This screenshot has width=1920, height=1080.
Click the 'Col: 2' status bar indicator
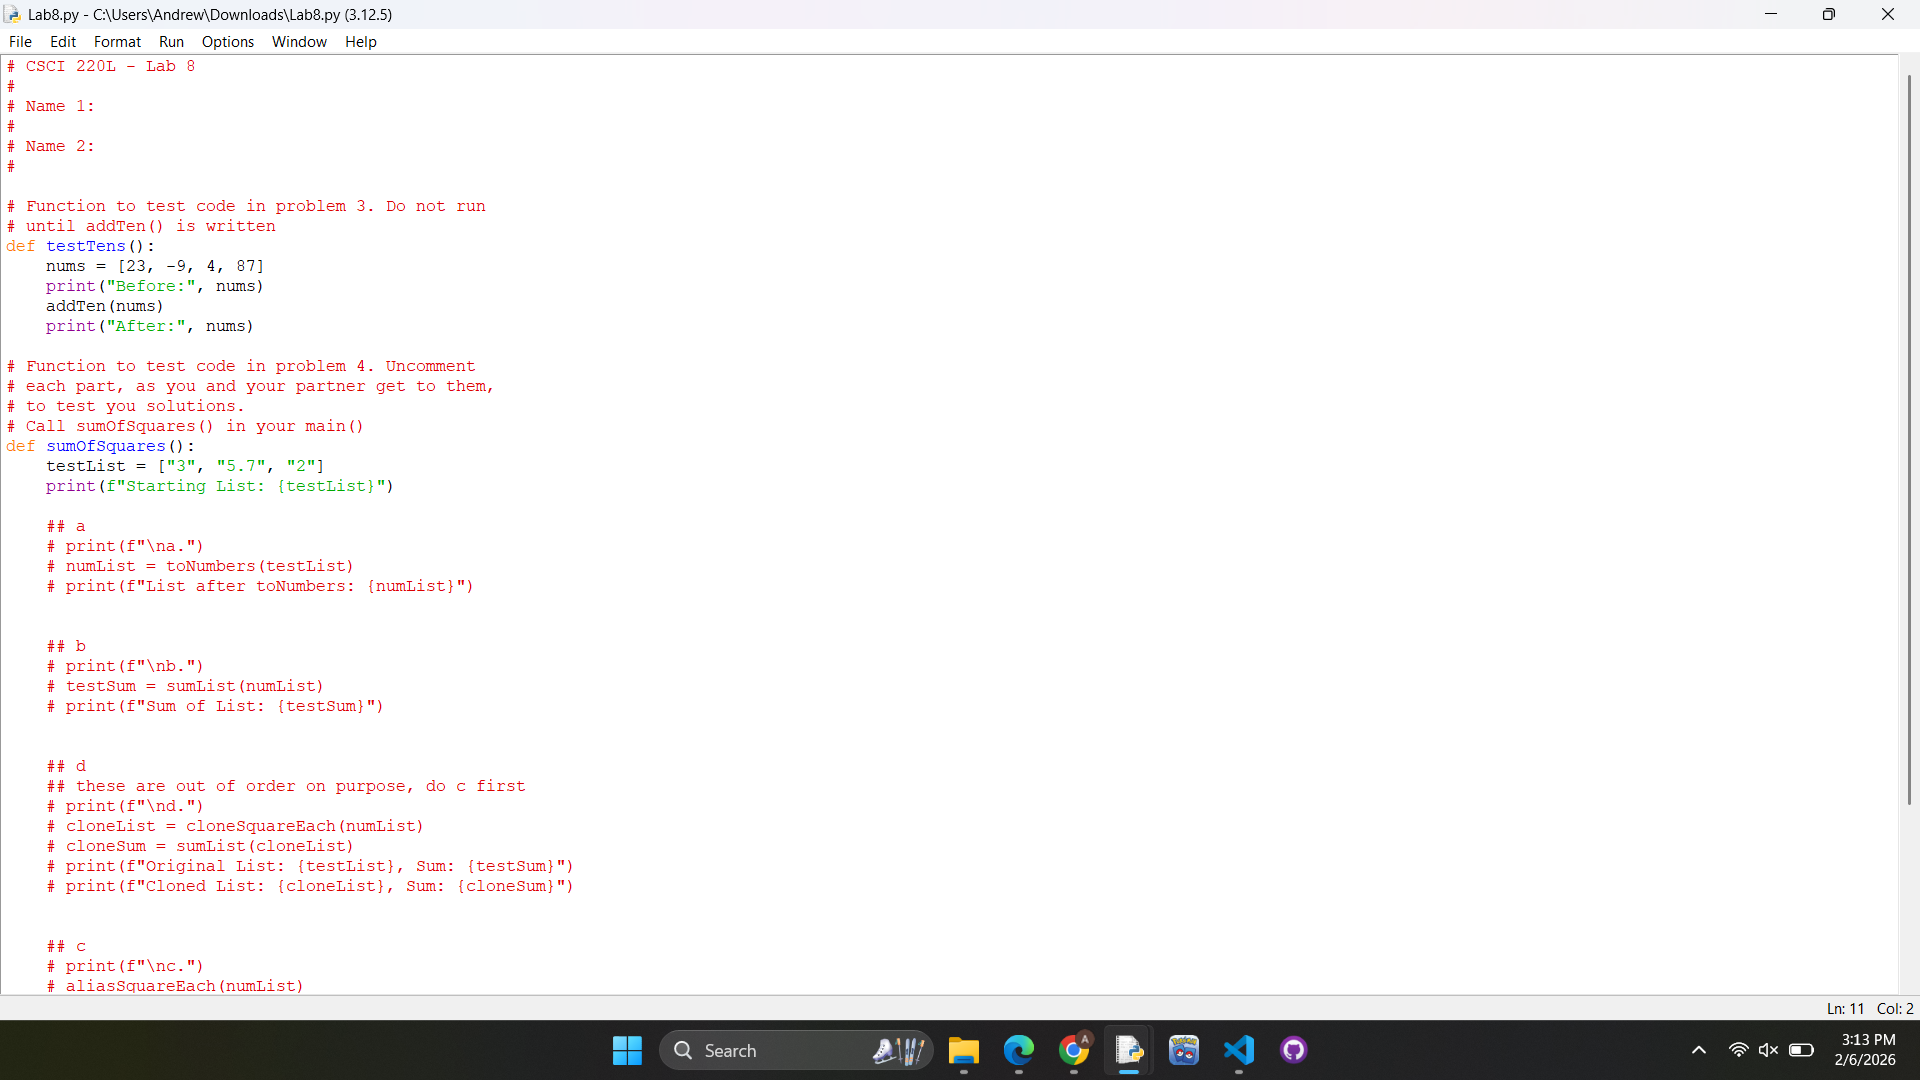point(1895,1009)
